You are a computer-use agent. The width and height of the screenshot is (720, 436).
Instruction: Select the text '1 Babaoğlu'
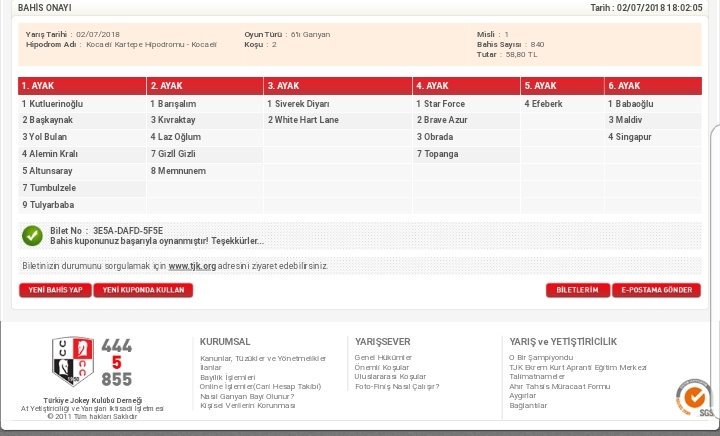tap(630, 104)
